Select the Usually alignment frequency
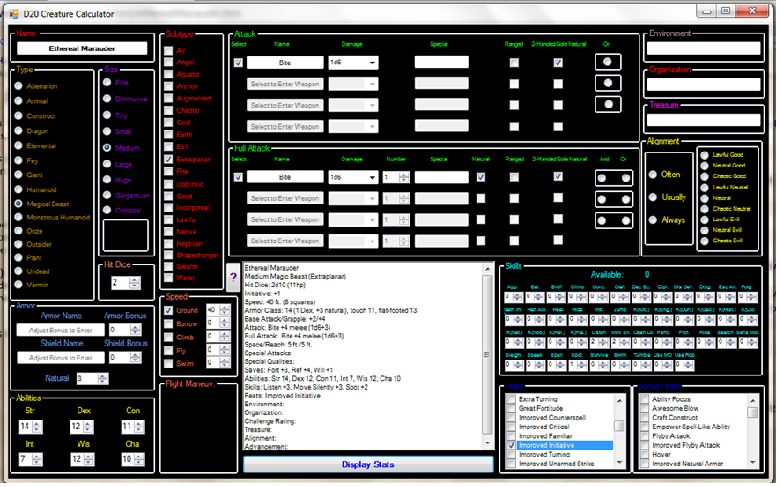Screen dimensions: 780x487 [x=652, y=197]
